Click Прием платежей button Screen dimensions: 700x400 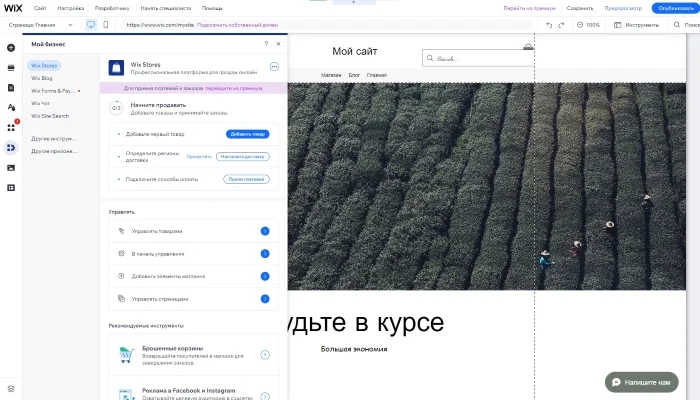click(x=246, y=179)
